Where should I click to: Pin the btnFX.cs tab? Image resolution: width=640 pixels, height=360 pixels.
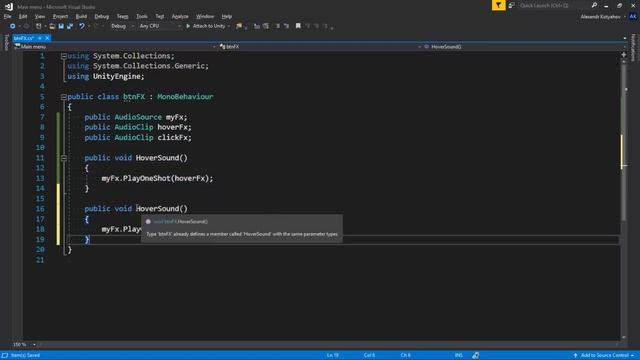coord(40,38)
